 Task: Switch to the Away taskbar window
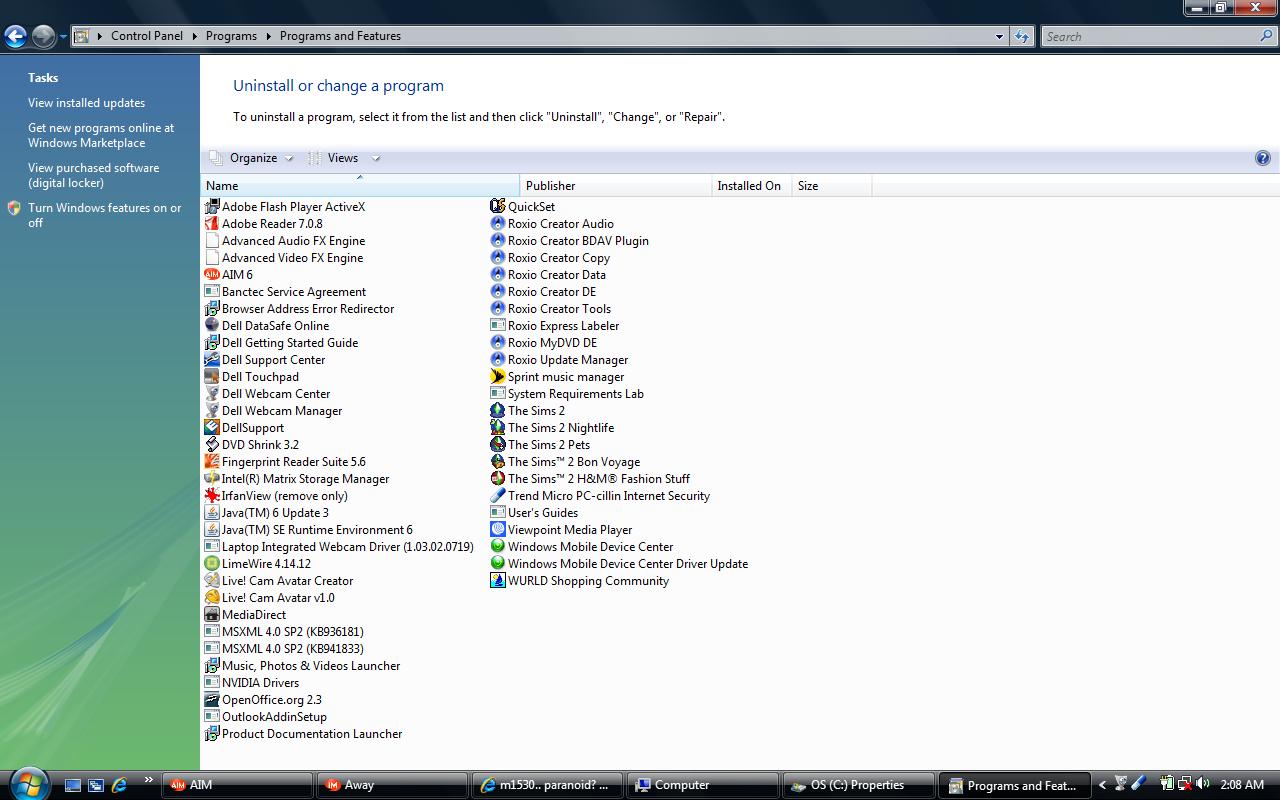[391, 785]
